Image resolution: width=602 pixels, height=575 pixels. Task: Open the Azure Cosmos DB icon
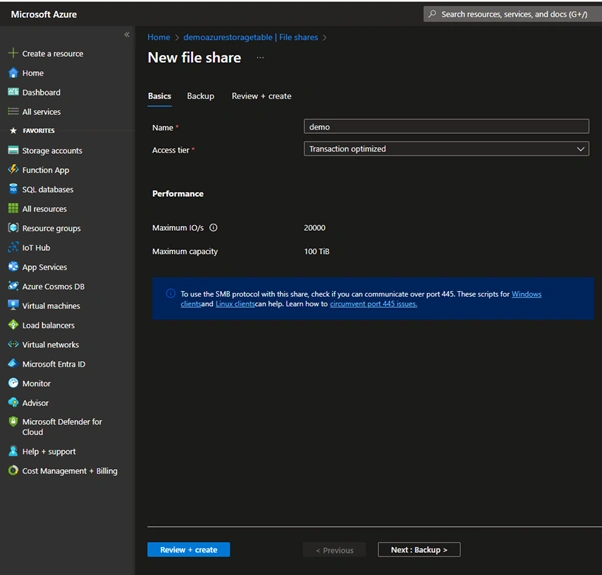point(13,286)
